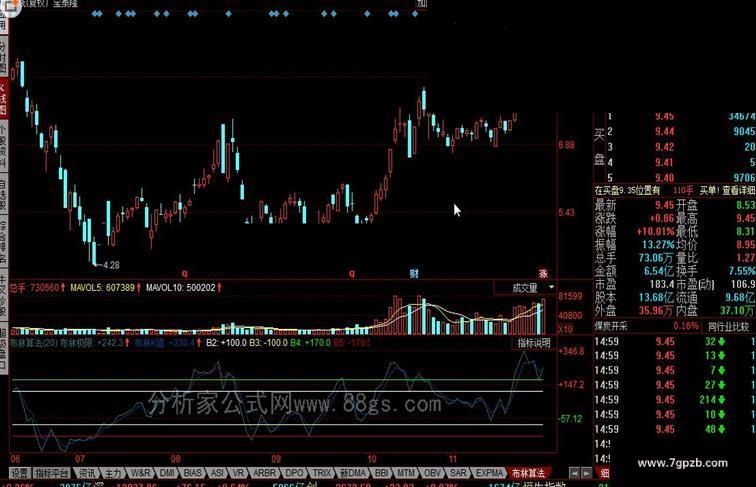The image size is (756, 487).
Task: Open the 设置 settings tab
Action: click(x=20, y=473)
